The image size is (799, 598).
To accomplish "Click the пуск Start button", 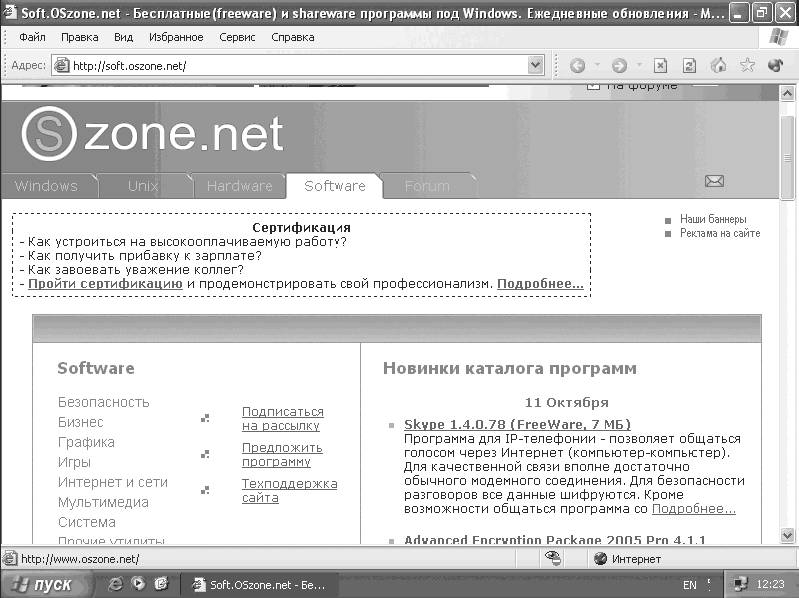I will [45, 584].
